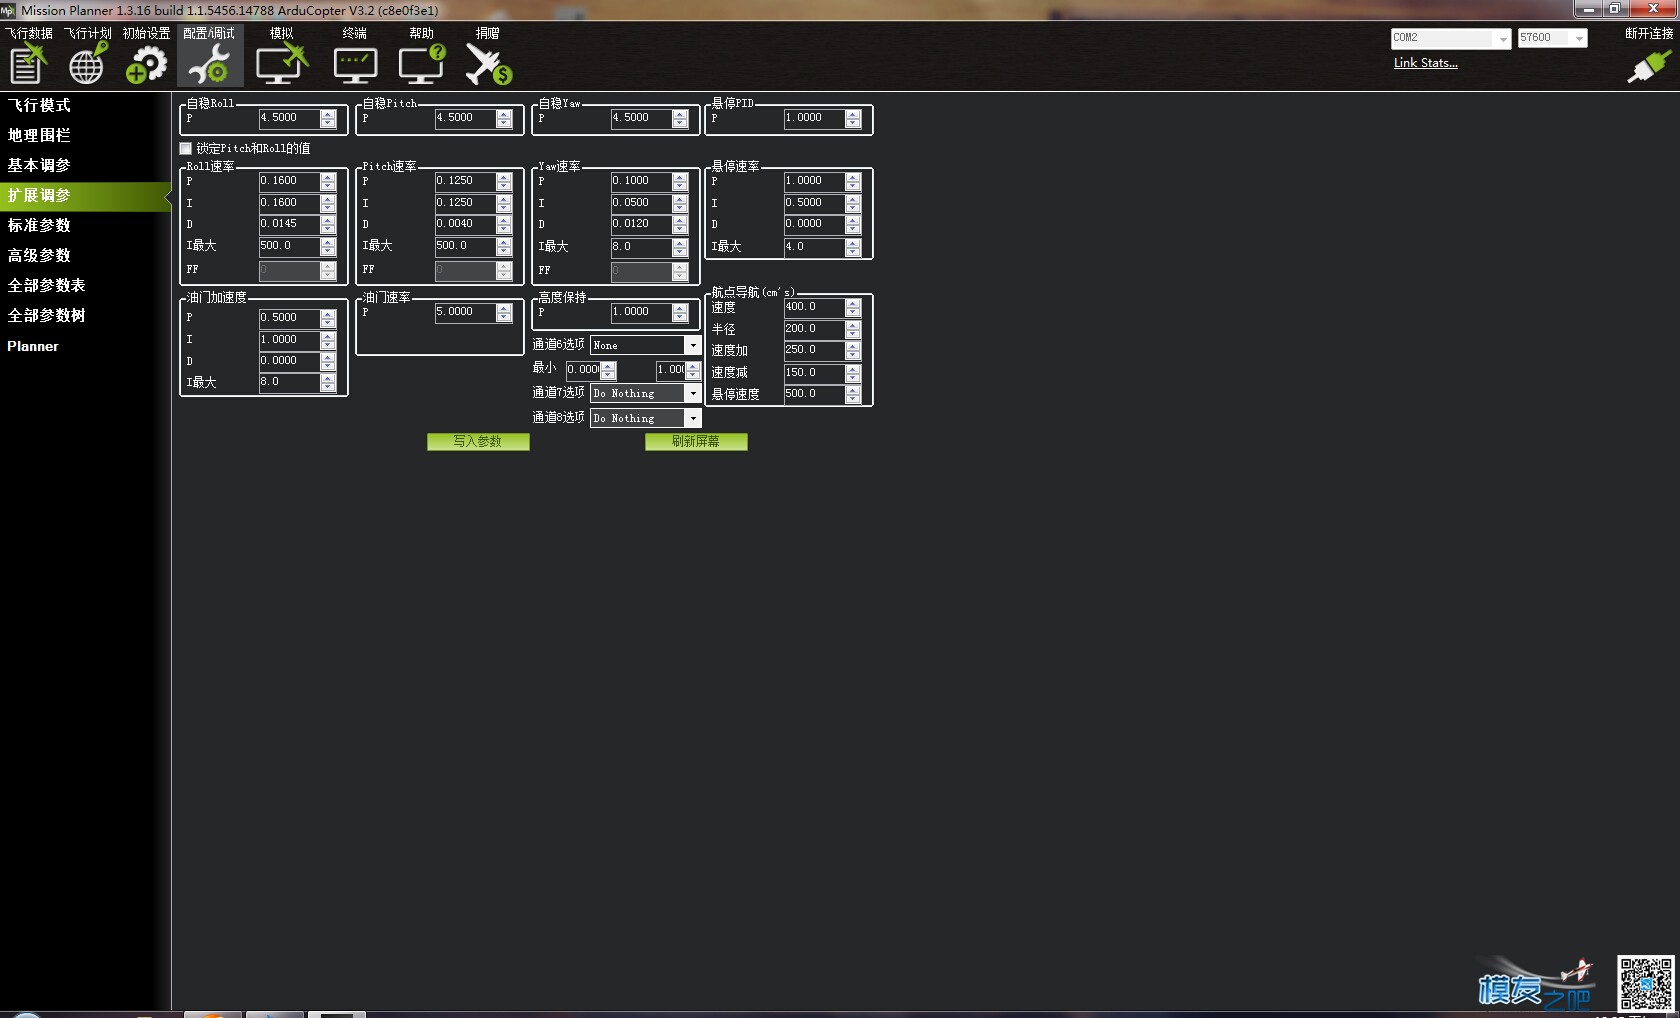Click 通道6 max value 1.000 field
Image resolution: width=1680 pixels, height=1018 pixels.
tap(671, 370)
